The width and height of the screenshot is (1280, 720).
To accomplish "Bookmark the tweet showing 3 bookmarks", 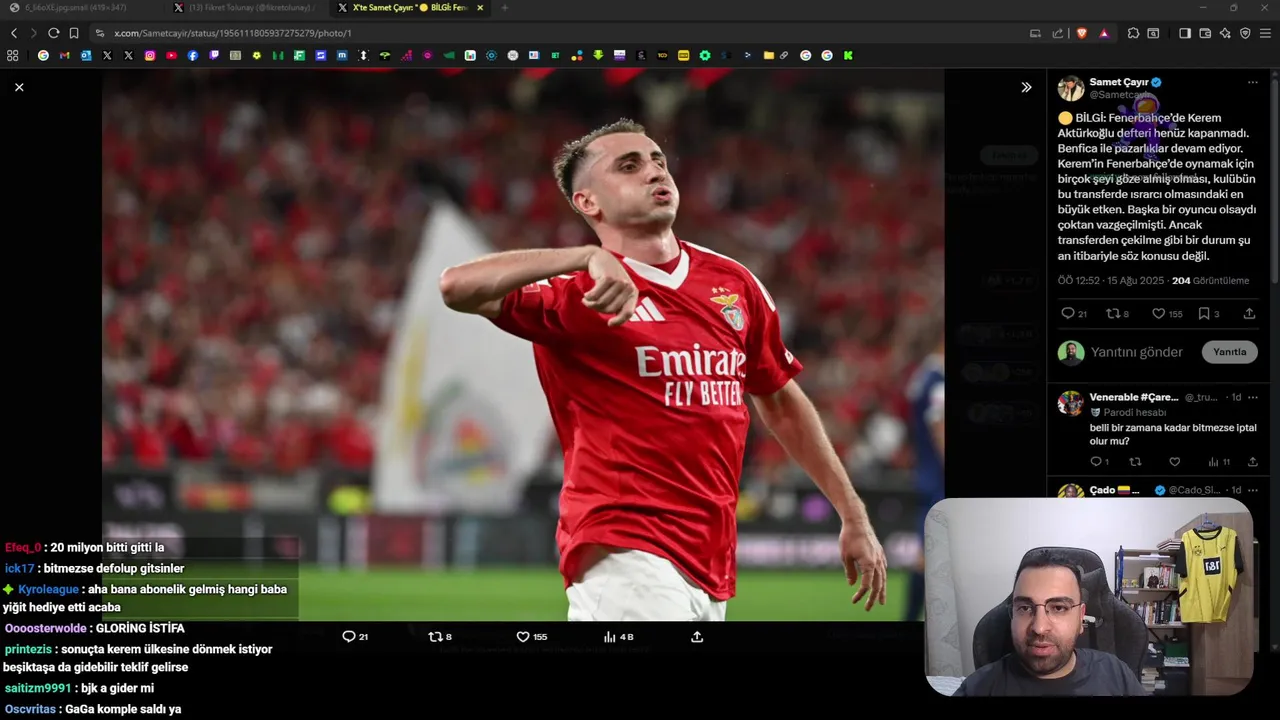I will click(1208, 313).
